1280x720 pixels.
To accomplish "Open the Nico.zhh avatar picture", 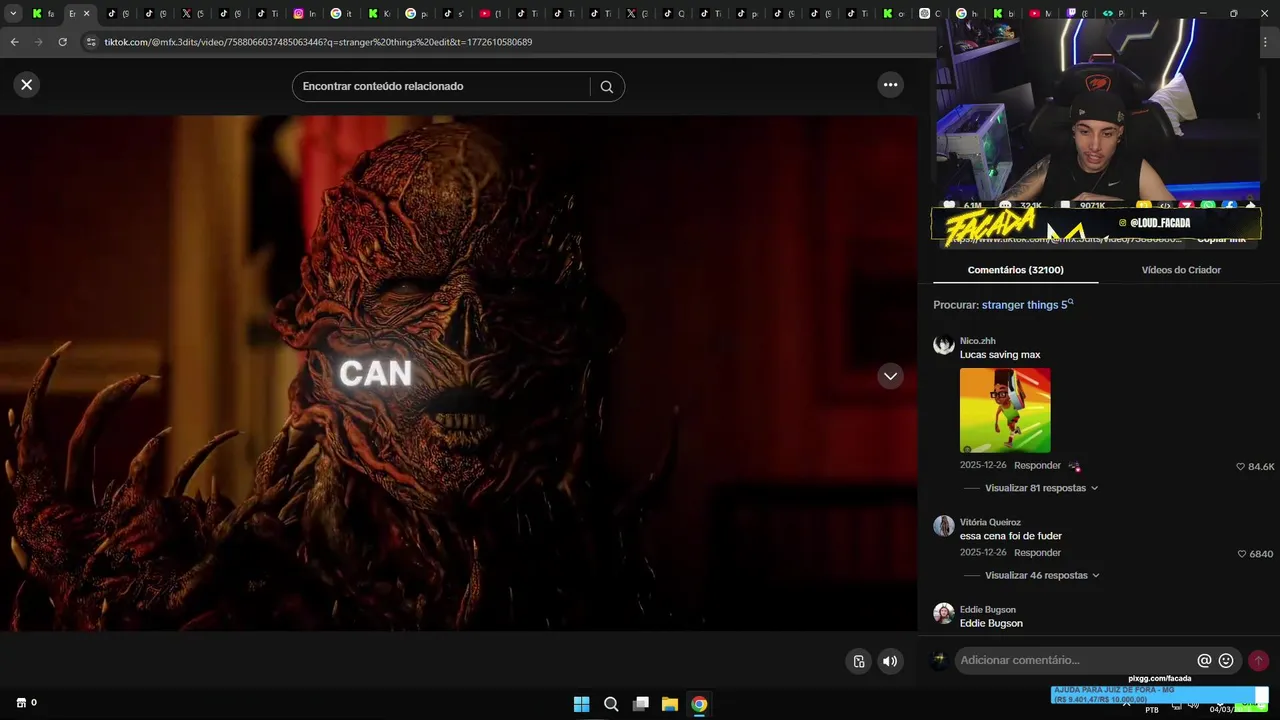I will click(944, 345).
